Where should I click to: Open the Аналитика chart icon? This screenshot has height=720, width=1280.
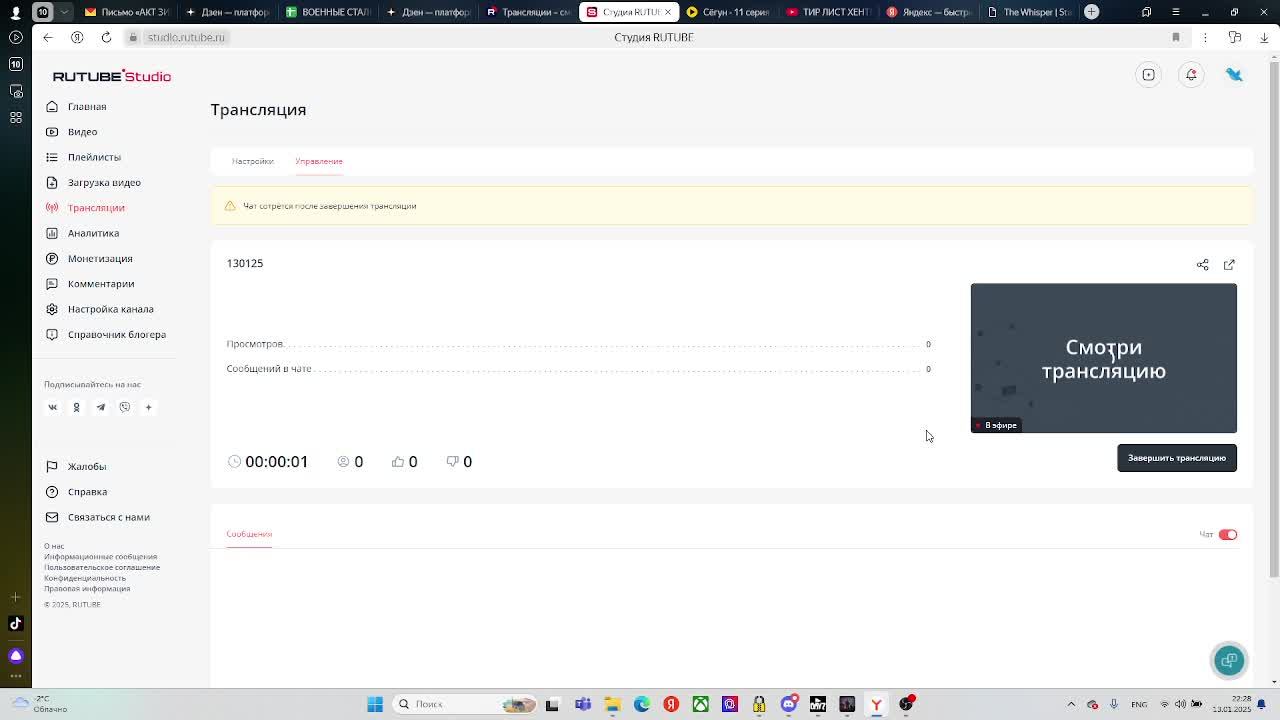tap(52, 233)
